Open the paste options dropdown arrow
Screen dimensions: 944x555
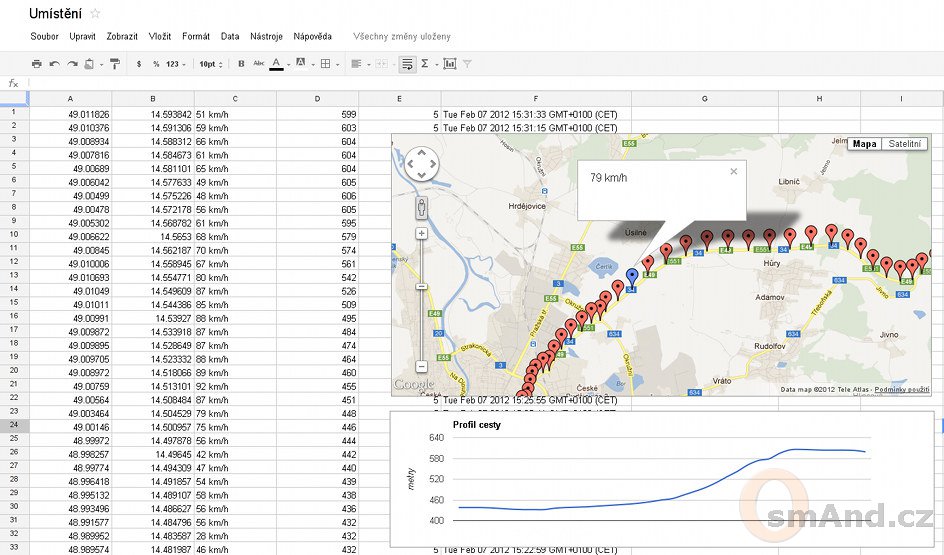101,64
